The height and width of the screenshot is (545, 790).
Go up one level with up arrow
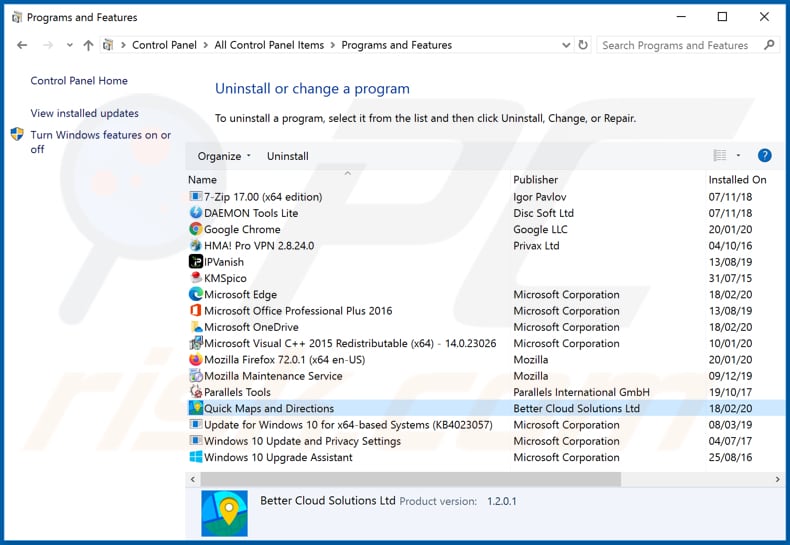[x=88, y=45]
